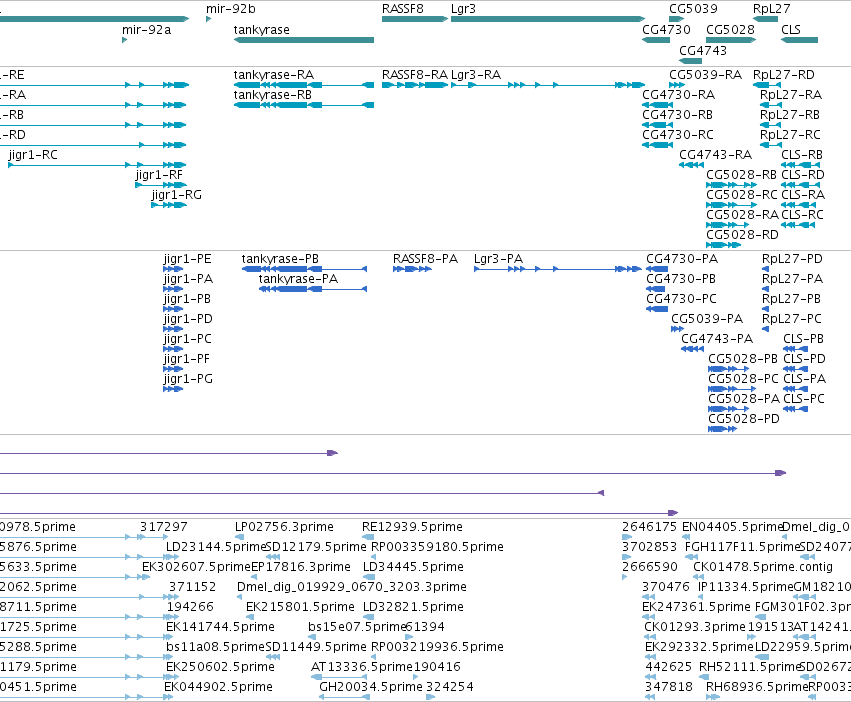Image resolution: width=851 pixels, height=702 pixels.
Task: Select the jigr1-RF transcript label
Action: [x=159, y=175]
